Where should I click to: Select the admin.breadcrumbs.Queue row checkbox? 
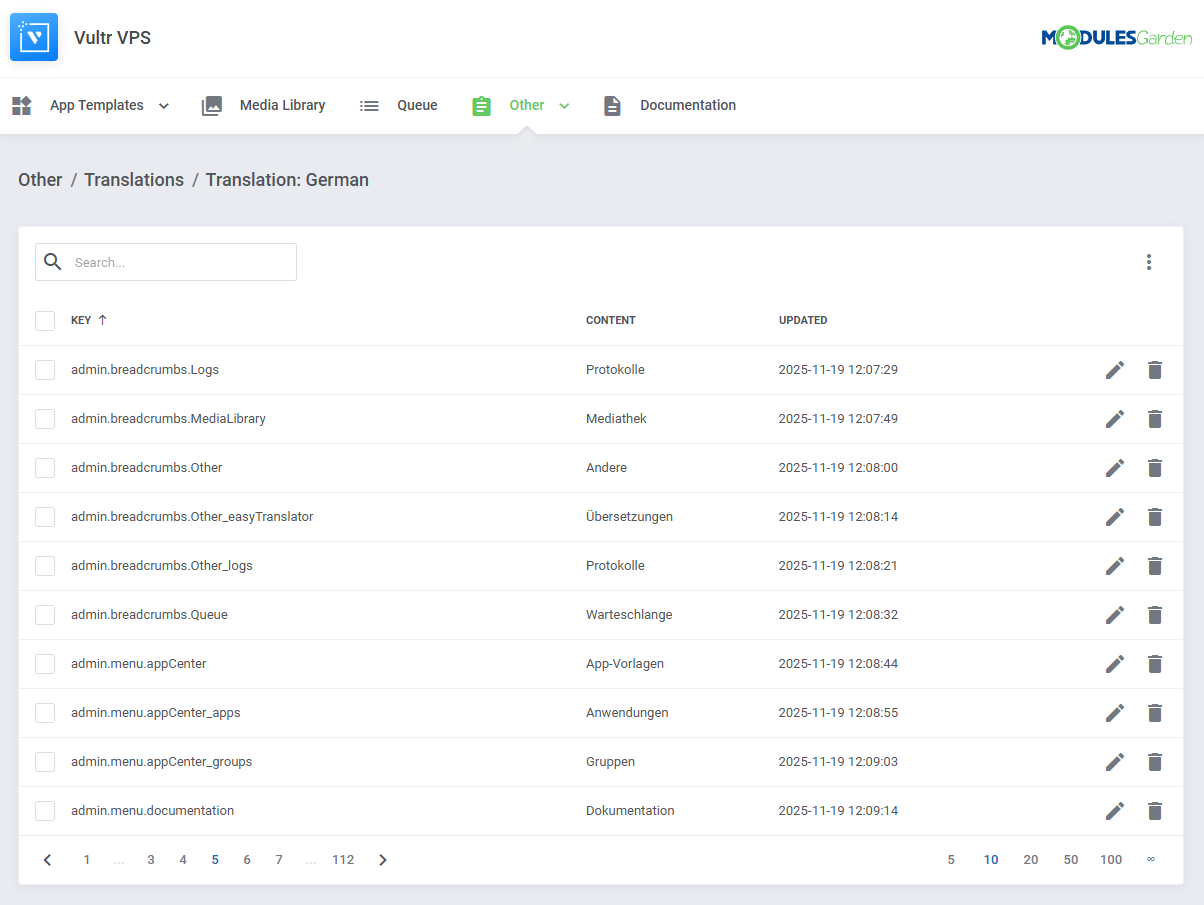point(45,614)
